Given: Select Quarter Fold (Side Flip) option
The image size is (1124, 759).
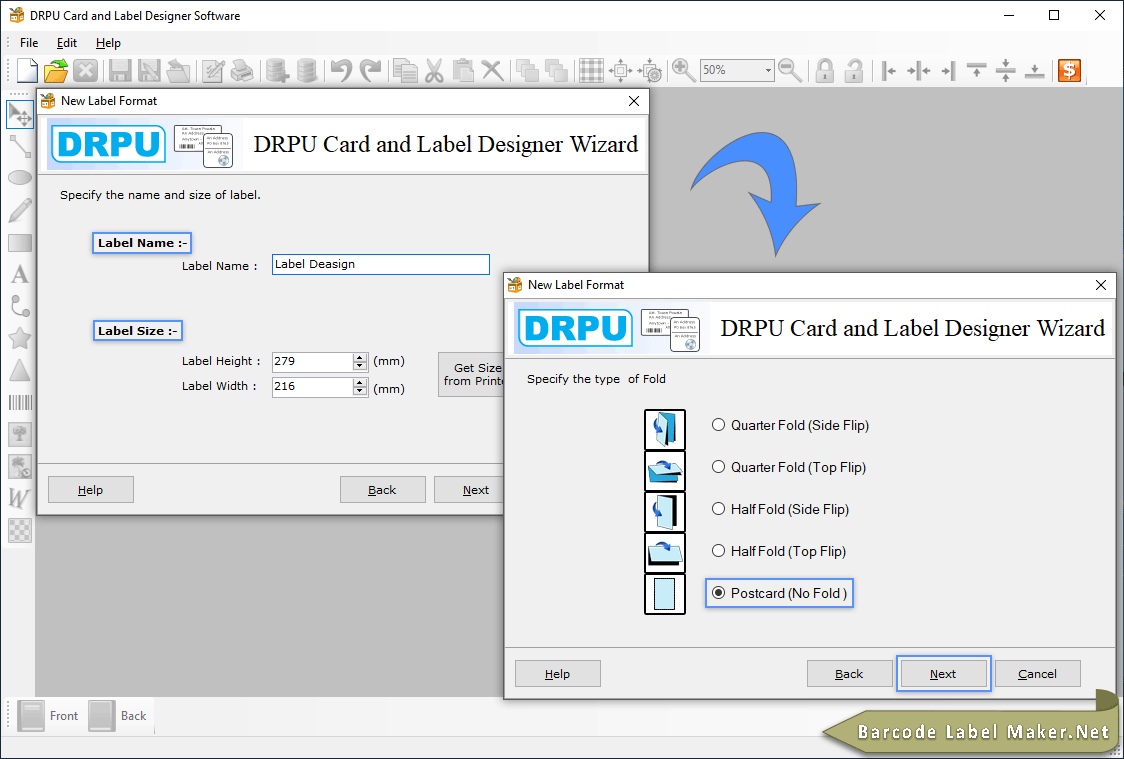Looking at the screenshot, I should tap(790, 425).
